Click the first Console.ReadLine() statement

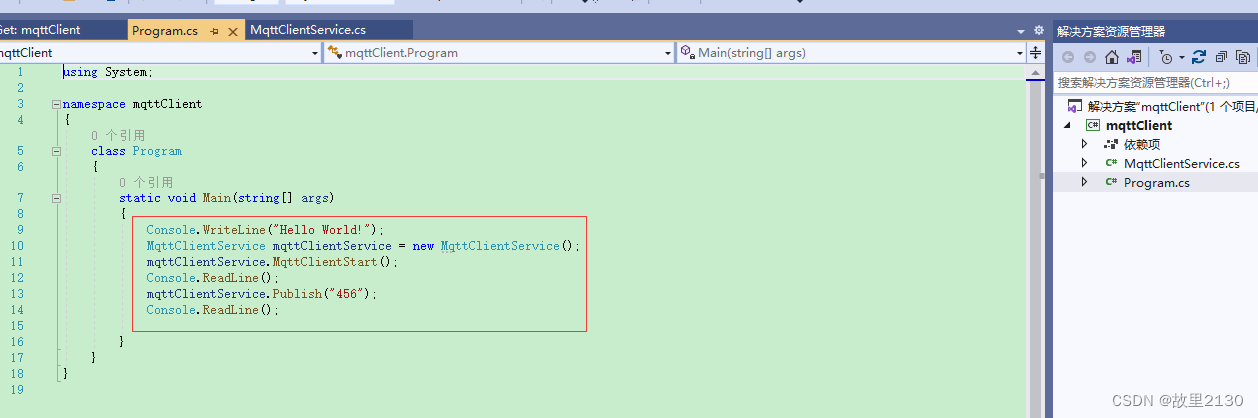point(213,278)
